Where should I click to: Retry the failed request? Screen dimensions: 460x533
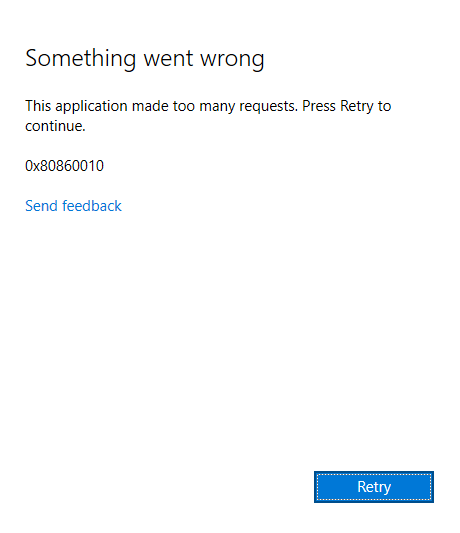[x=374, y=487]
